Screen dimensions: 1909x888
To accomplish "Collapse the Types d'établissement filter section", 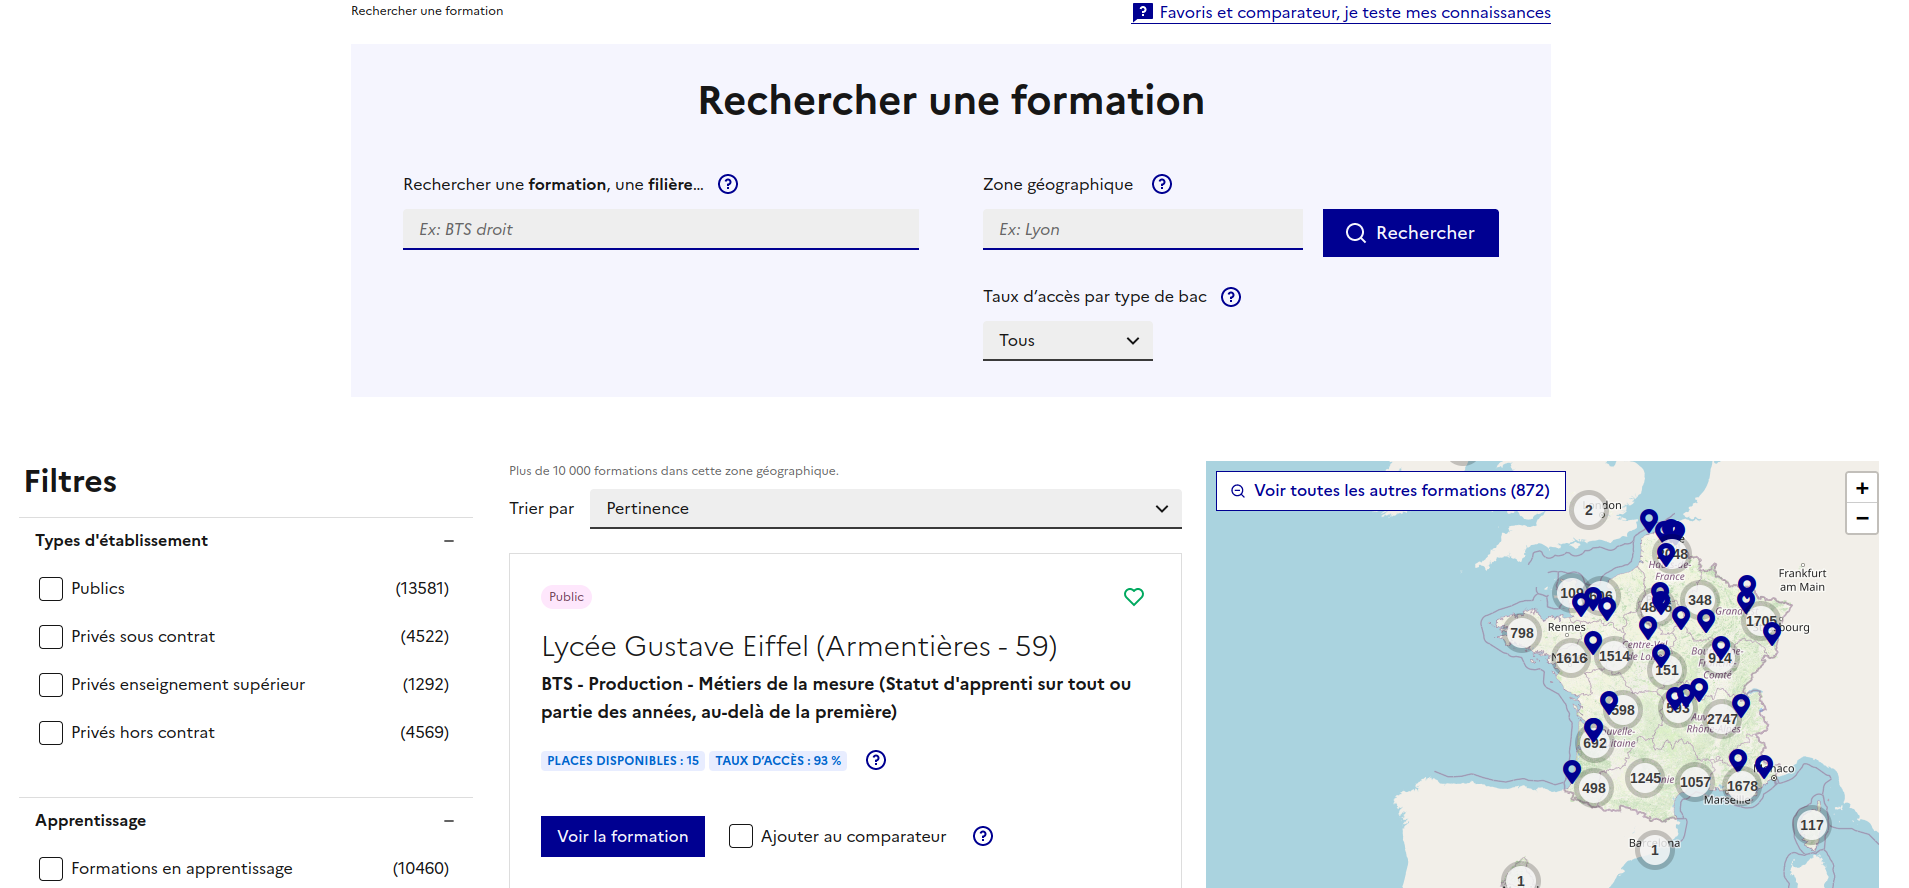I will 449,541.
